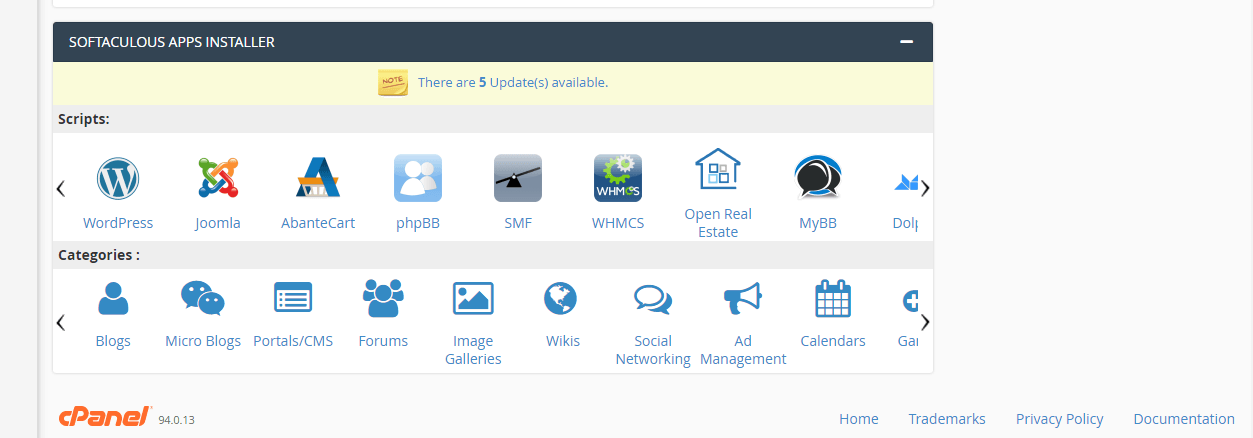The width and height of the screenshot is (1253, 438).
Task: Show next categories with right arrow
Action: pos(925,322)
